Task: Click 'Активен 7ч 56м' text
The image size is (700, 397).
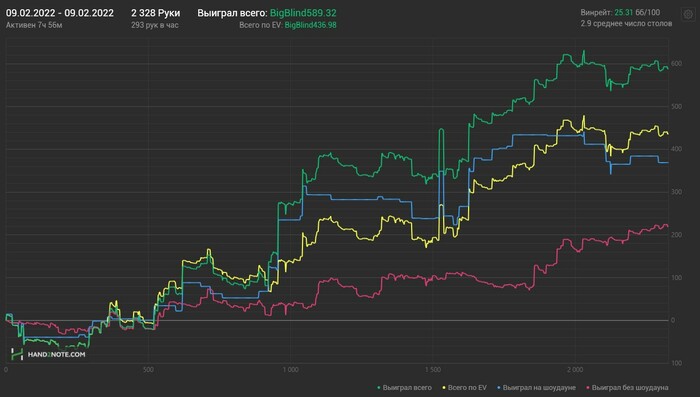Action: coord(34,25)
